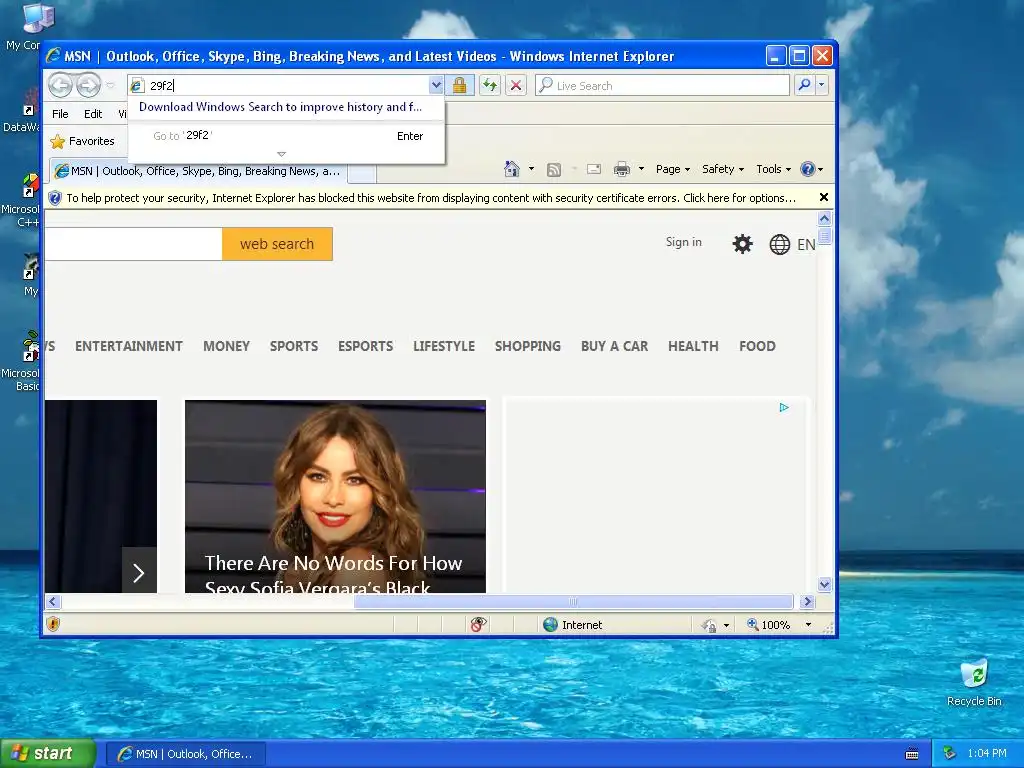Click the Windows Start button
The height and width of the screenshot is (768, 1024).
[47, 753]
